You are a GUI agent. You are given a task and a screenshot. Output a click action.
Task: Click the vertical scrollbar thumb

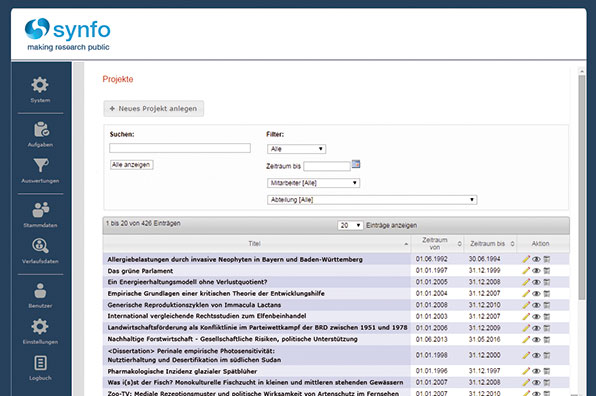tap(582, 187)
